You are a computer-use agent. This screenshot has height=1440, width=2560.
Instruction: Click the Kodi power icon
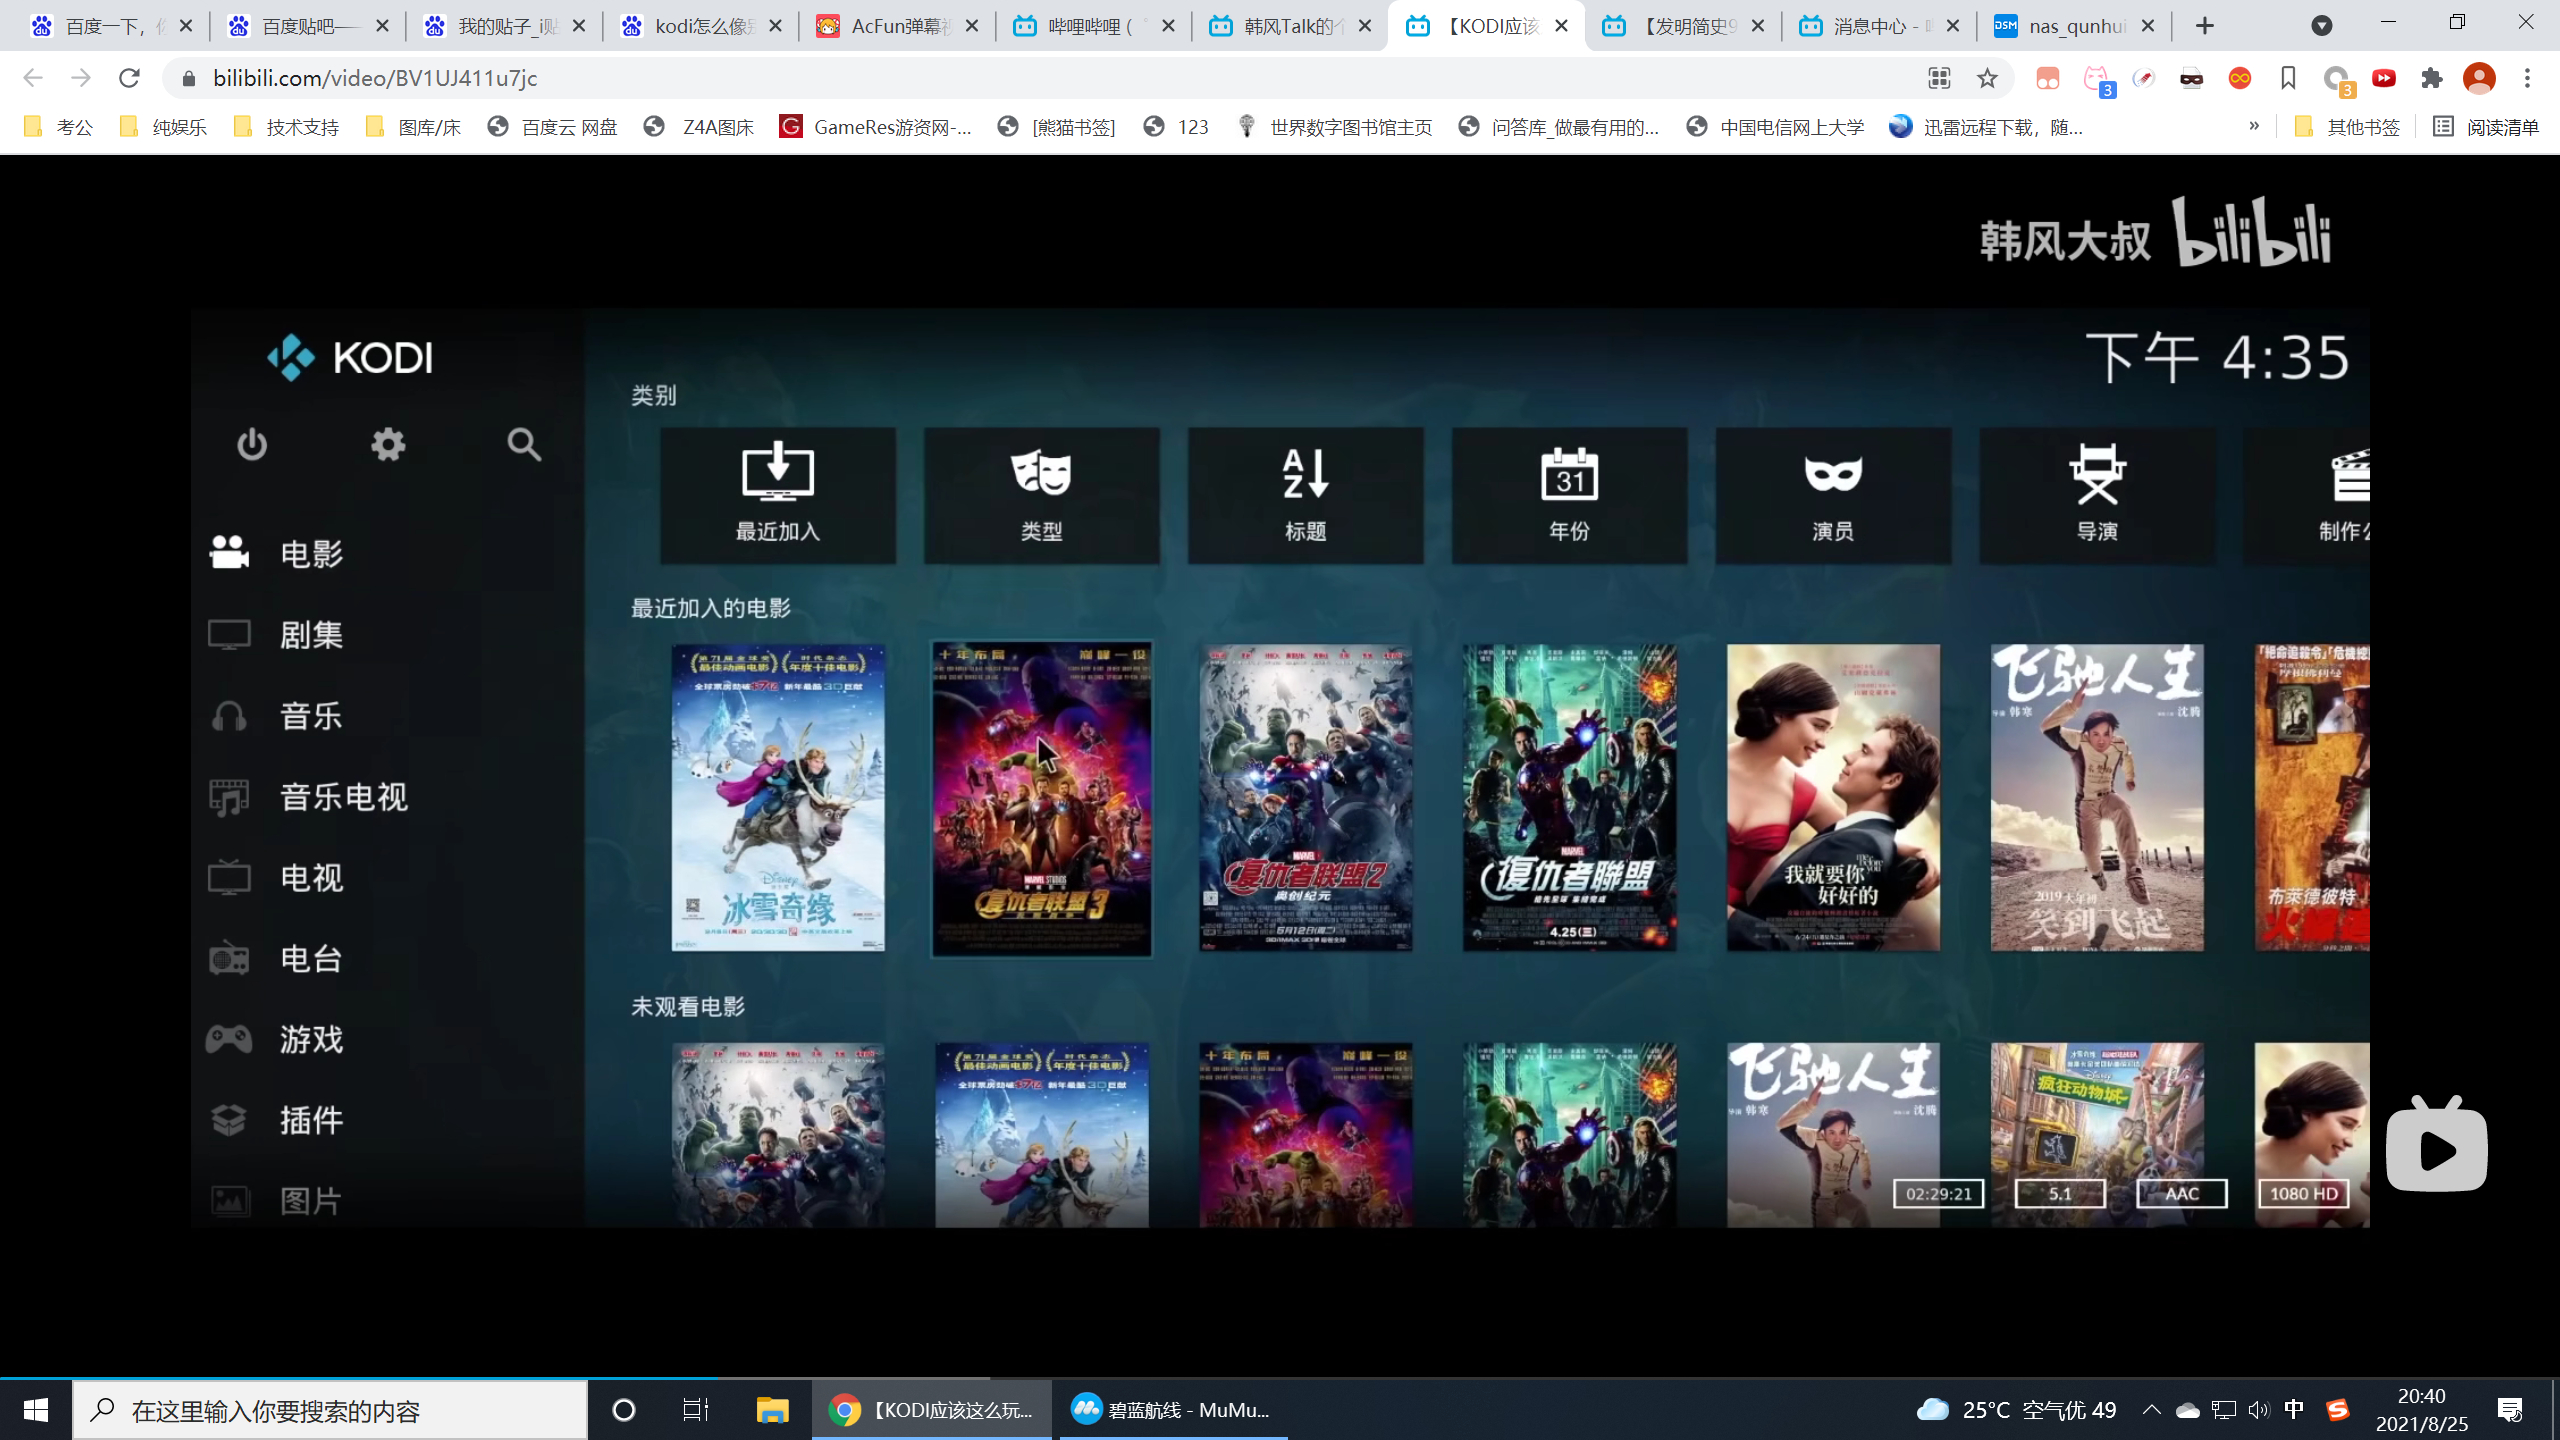(x=252, y=444)
